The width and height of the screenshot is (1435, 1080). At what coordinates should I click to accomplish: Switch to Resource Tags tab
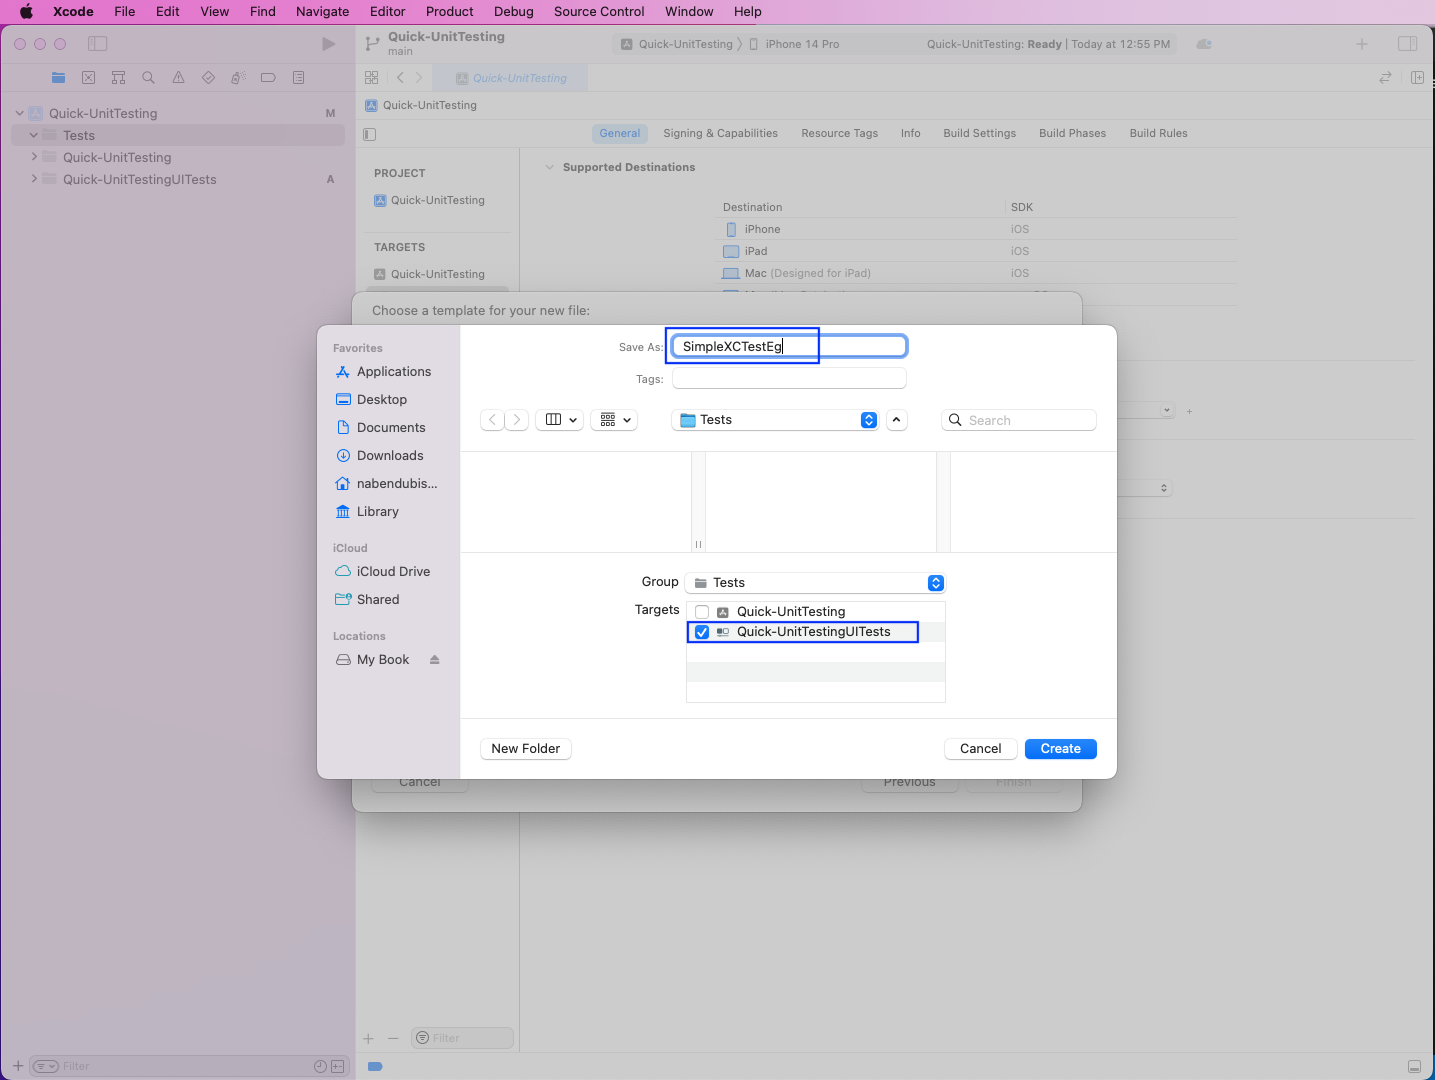coord(839,133)
